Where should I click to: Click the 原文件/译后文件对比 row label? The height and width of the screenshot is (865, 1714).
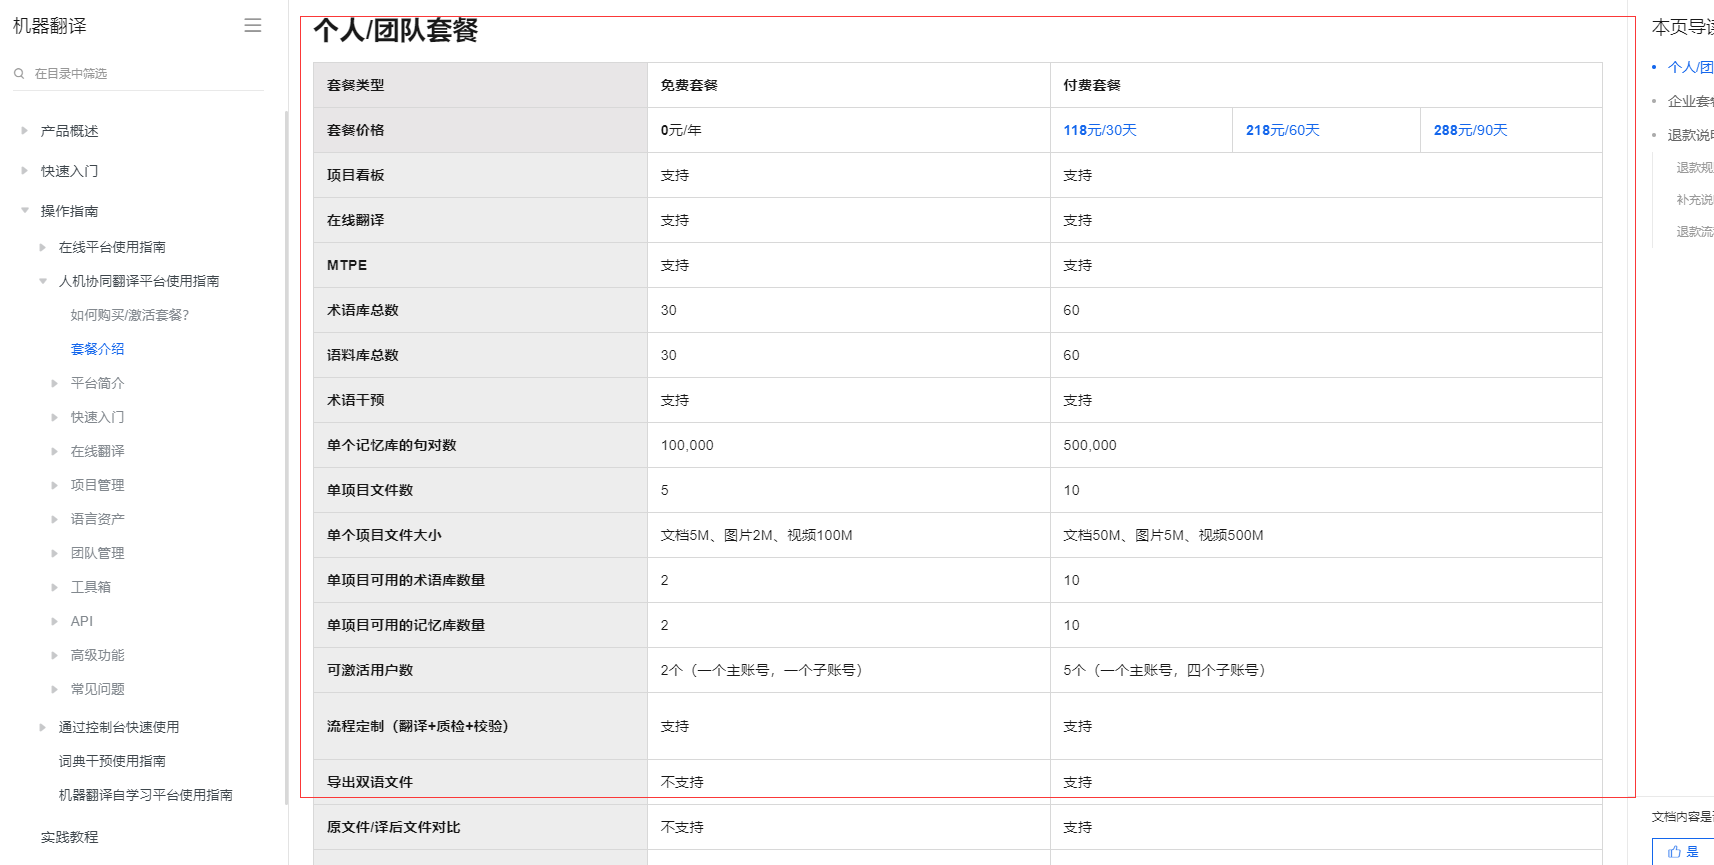394,827
